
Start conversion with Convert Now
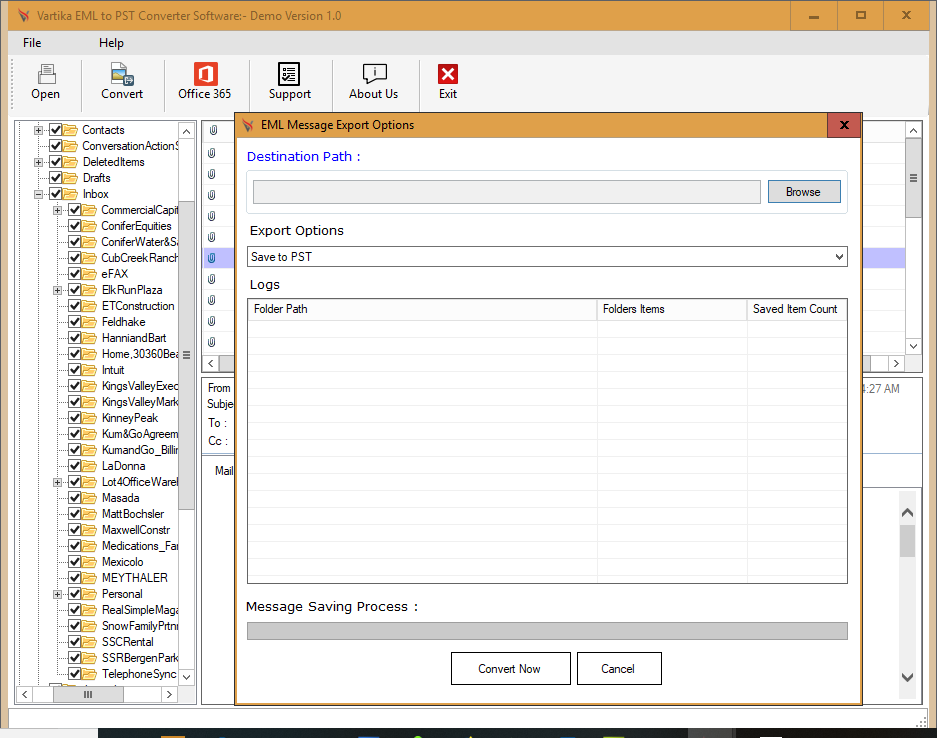[510, 669]
